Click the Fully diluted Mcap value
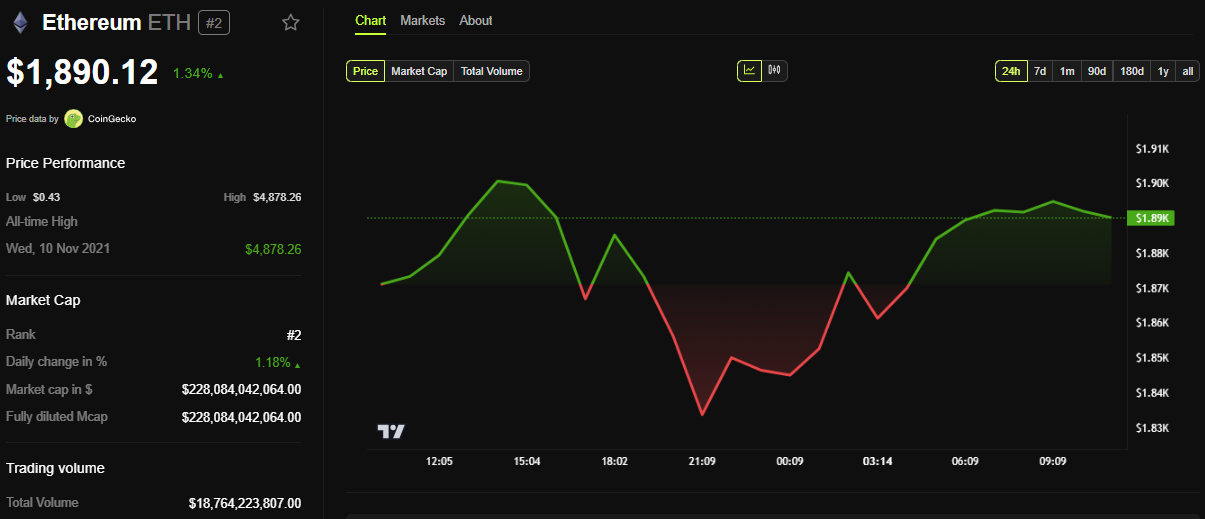 click(x=241, y=417)
